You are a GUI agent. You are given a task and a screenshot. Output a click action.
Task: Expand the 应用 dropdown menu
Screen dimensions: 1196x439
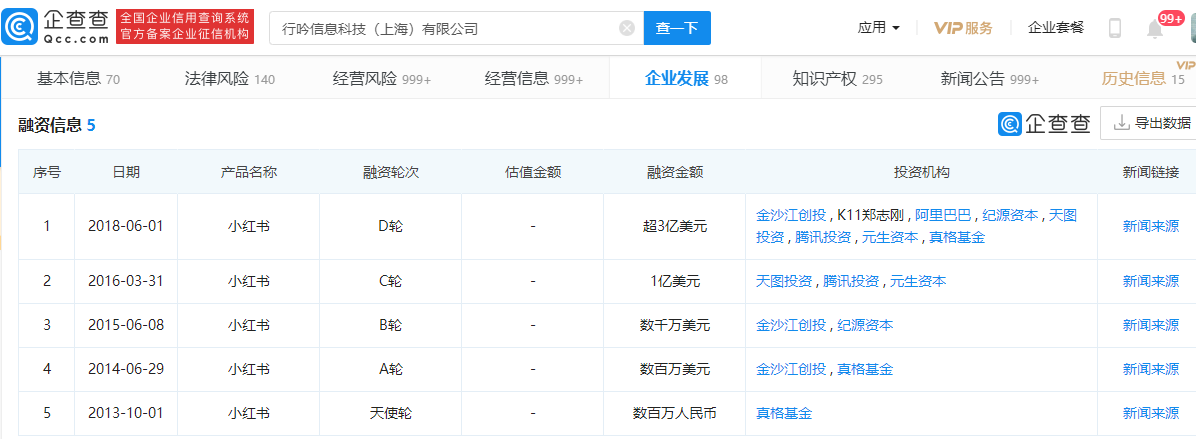coord(879,28)
